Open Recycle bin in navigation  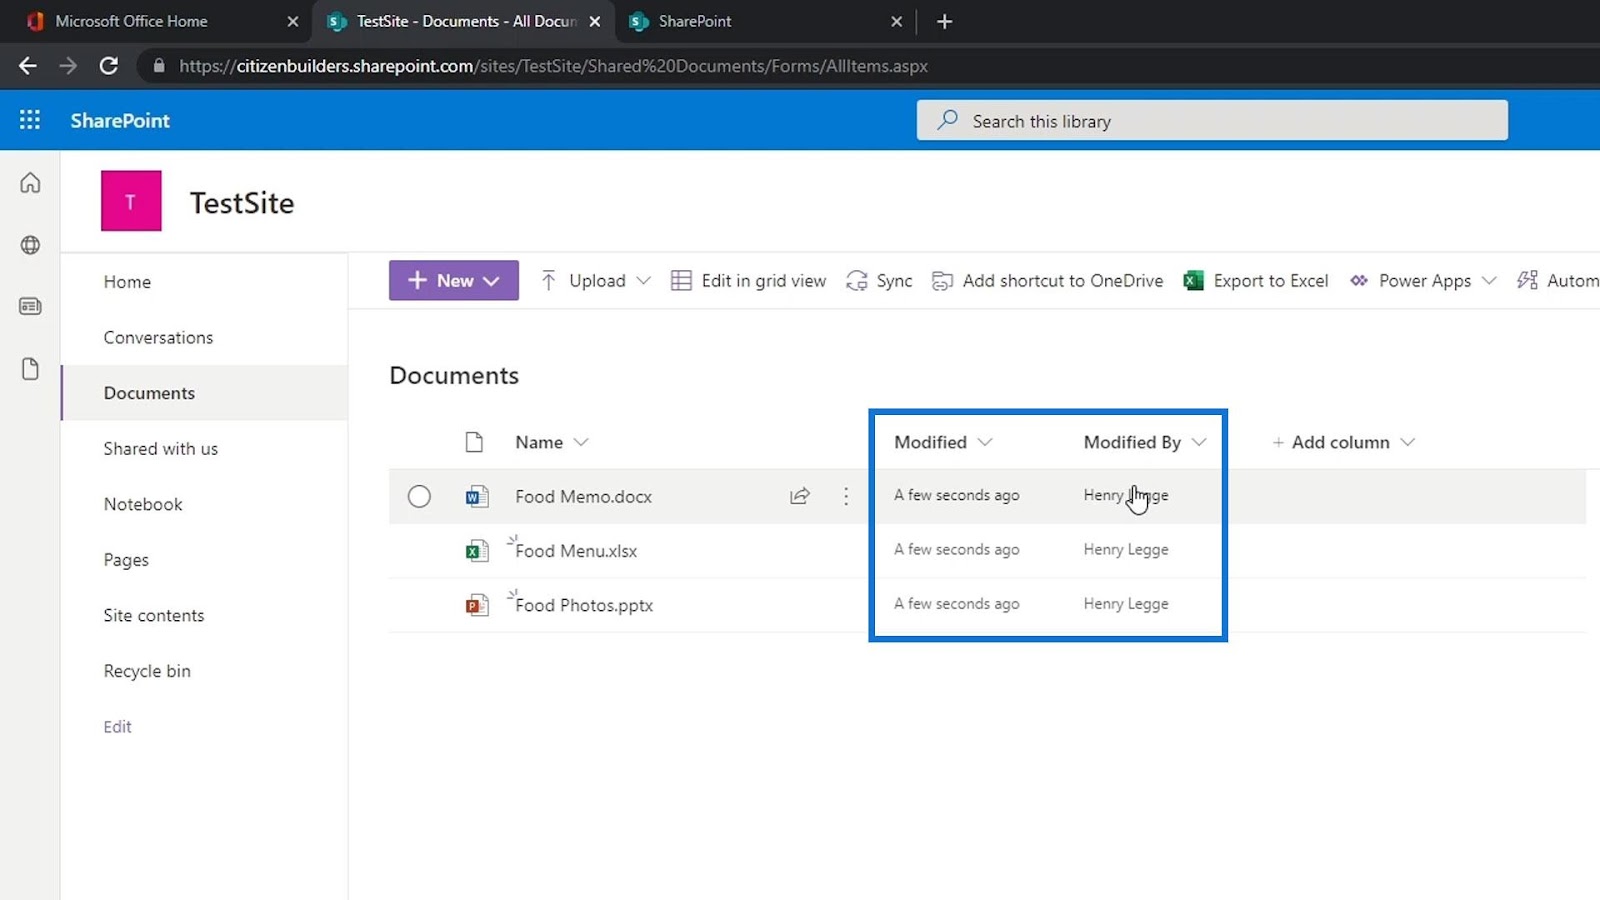[x=147, y=671]
